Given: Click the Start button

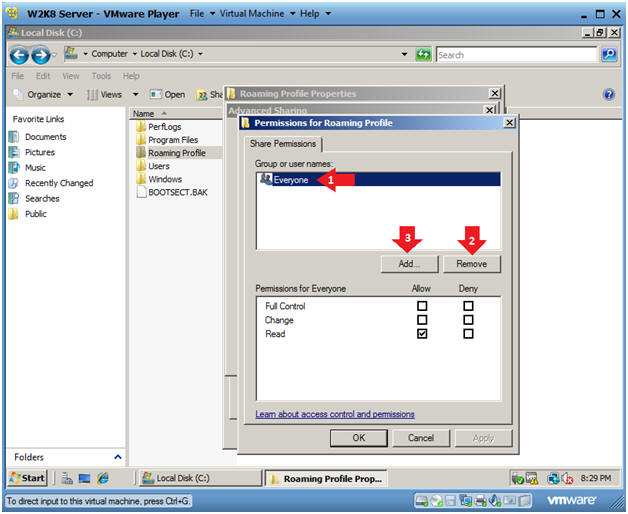Looking at the screenshot, I should (x=28, y=478).
